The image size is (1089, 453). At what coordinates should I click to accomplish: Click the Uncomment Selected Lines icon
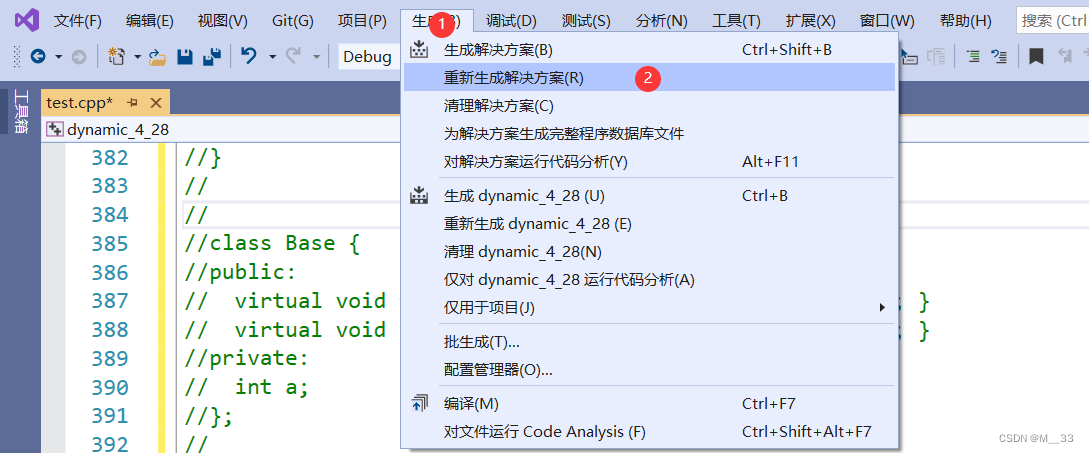pyautogui.click(x=999, y=56)
